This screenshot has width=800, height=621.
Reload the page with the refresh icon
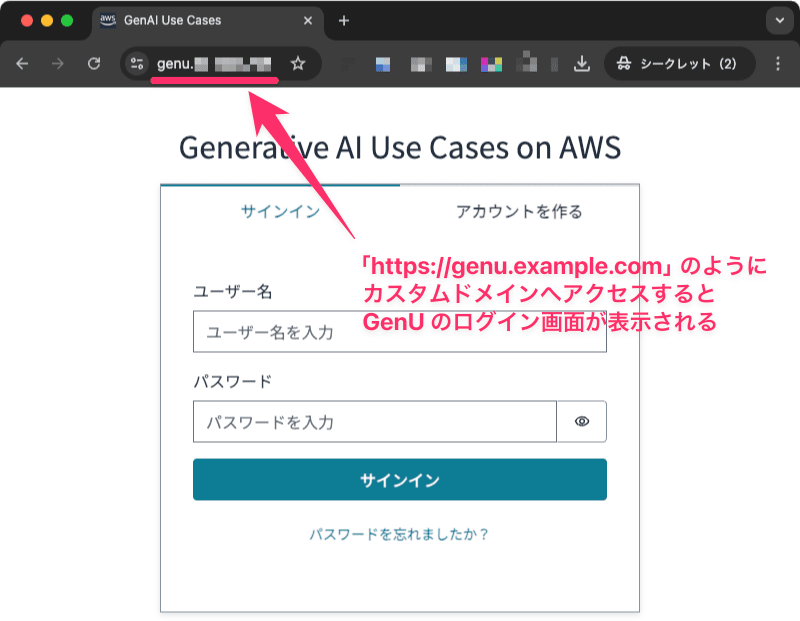pyautogui.click(x=94, y=64)
